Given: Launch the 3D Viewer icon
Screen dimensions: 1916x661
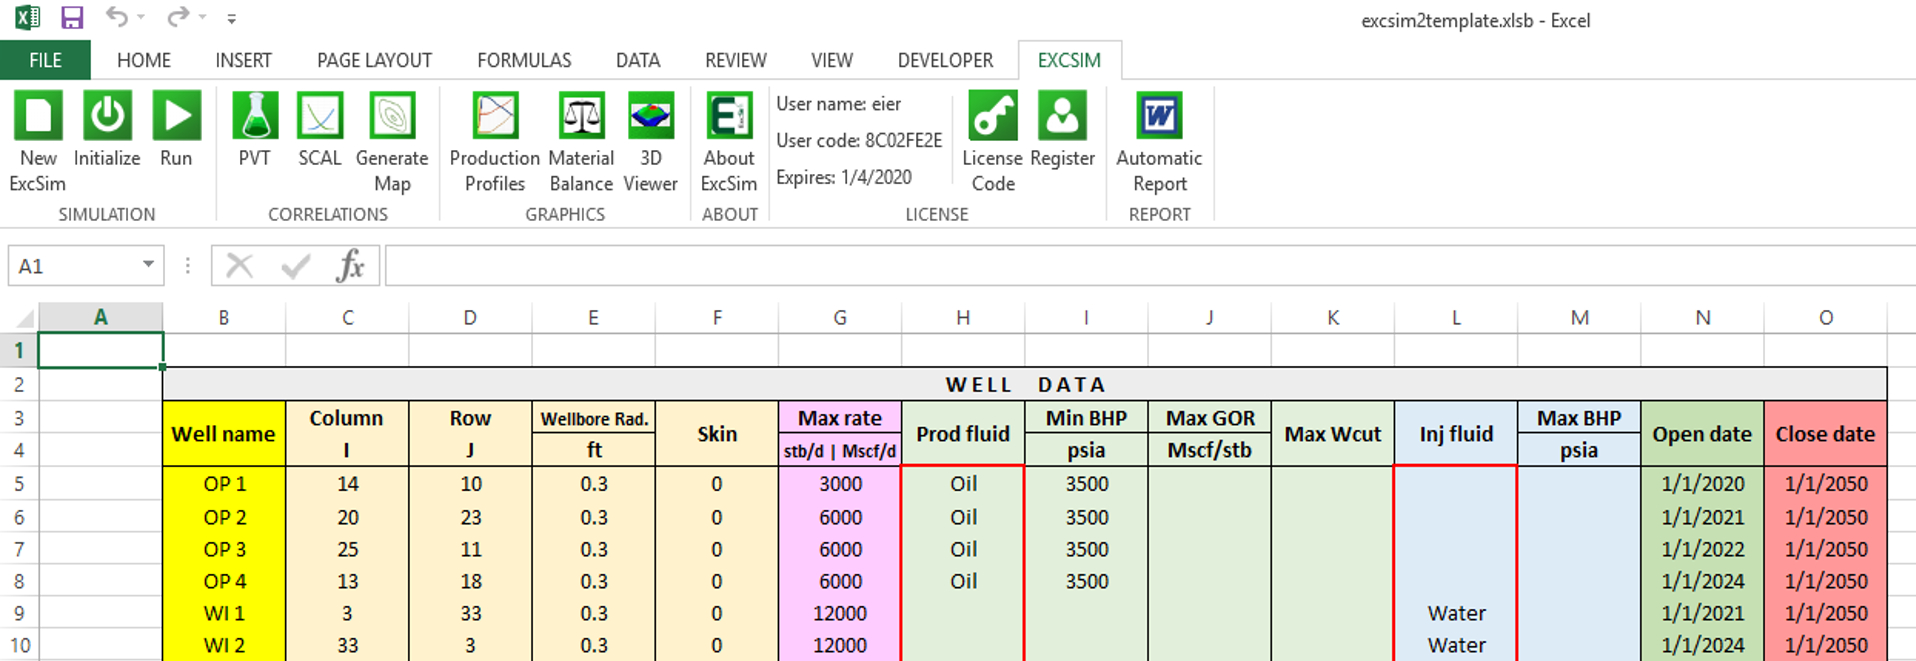Looking at the screenshot, I should pos(651,116).
